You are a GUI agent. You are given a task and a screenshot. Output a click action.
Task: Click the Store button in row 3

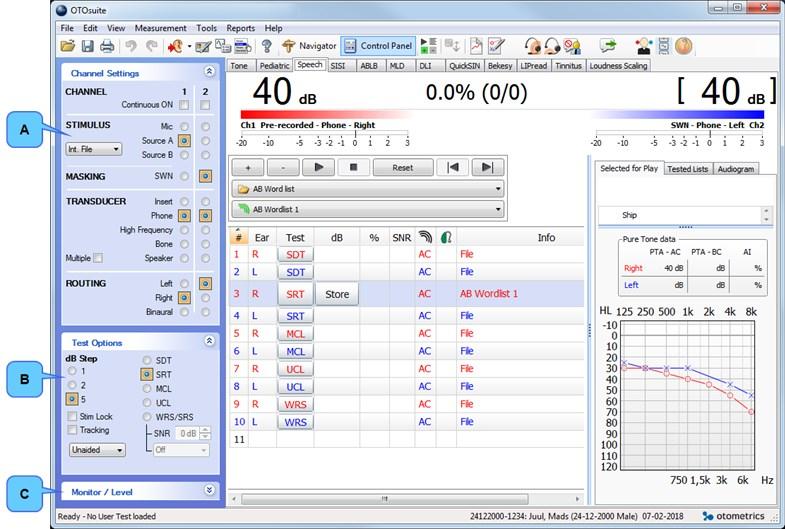pyautogui.click(x=337, y=294)
